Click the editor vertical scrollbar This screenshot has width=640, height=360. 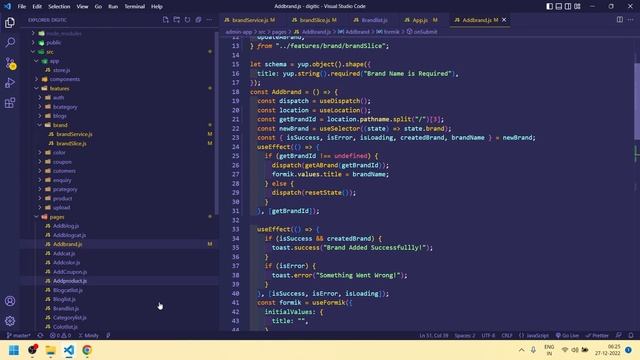[x=637, y=100]
